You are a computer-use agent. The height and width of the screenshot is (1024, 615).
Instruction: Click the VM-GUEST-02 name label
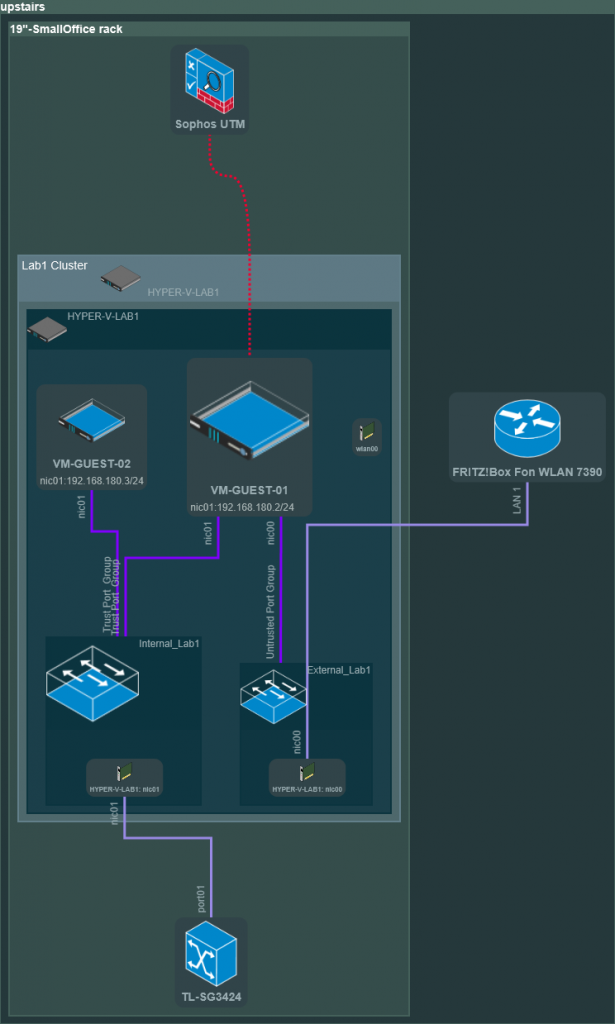[91, 464]
